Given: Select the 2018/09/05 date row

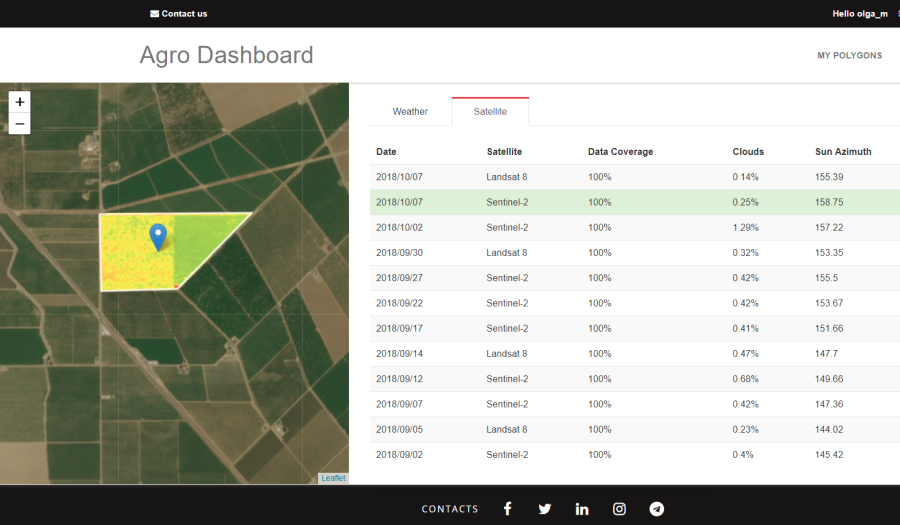Looking at the screenshot, I should tap(635, 429).
